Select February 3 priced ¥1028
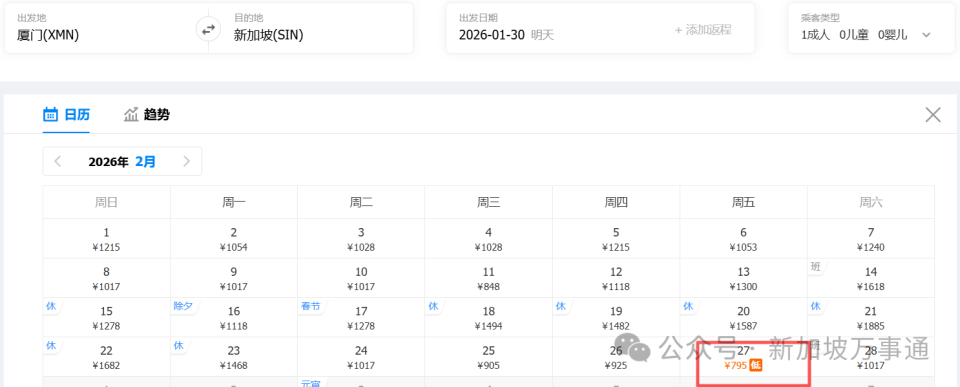The width and height of the screenshot is (960, 387). pyautogui.click(x=361, y=239)
